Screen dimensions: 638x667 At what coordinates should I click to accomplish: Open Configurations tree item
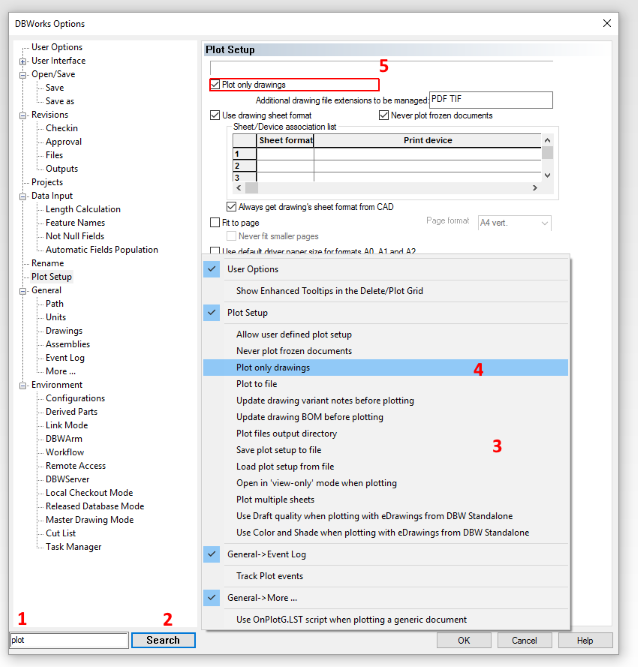[75, 398]
